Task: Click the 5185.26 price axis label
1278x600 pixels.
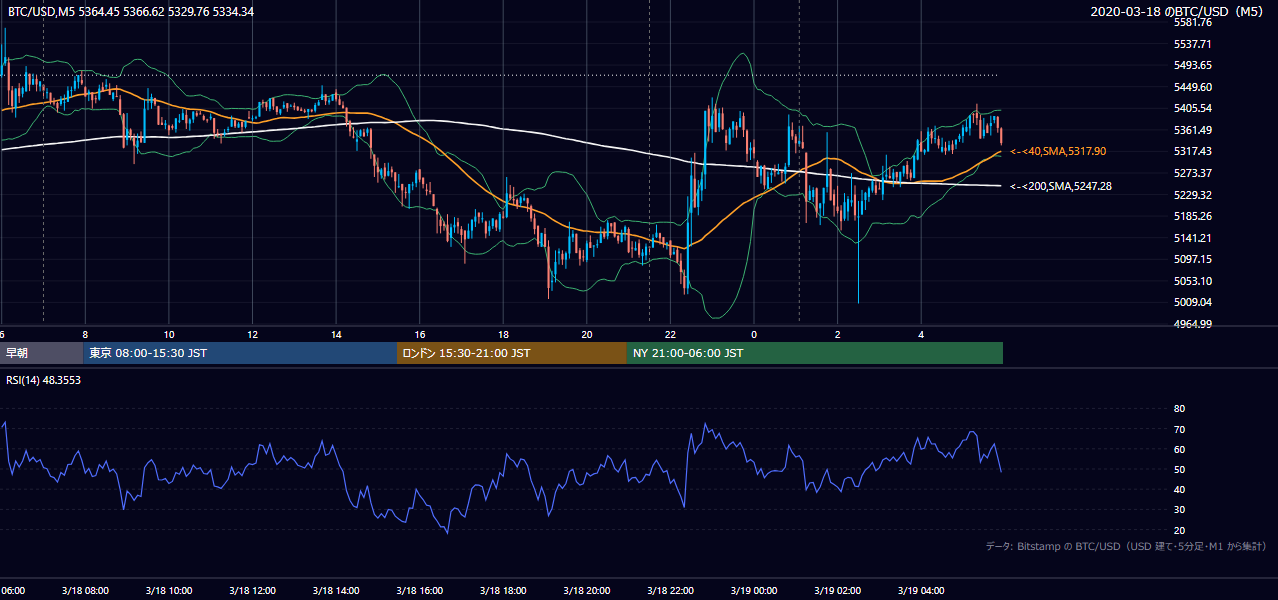Action: pyautogui.click(x=1193, y=216)
